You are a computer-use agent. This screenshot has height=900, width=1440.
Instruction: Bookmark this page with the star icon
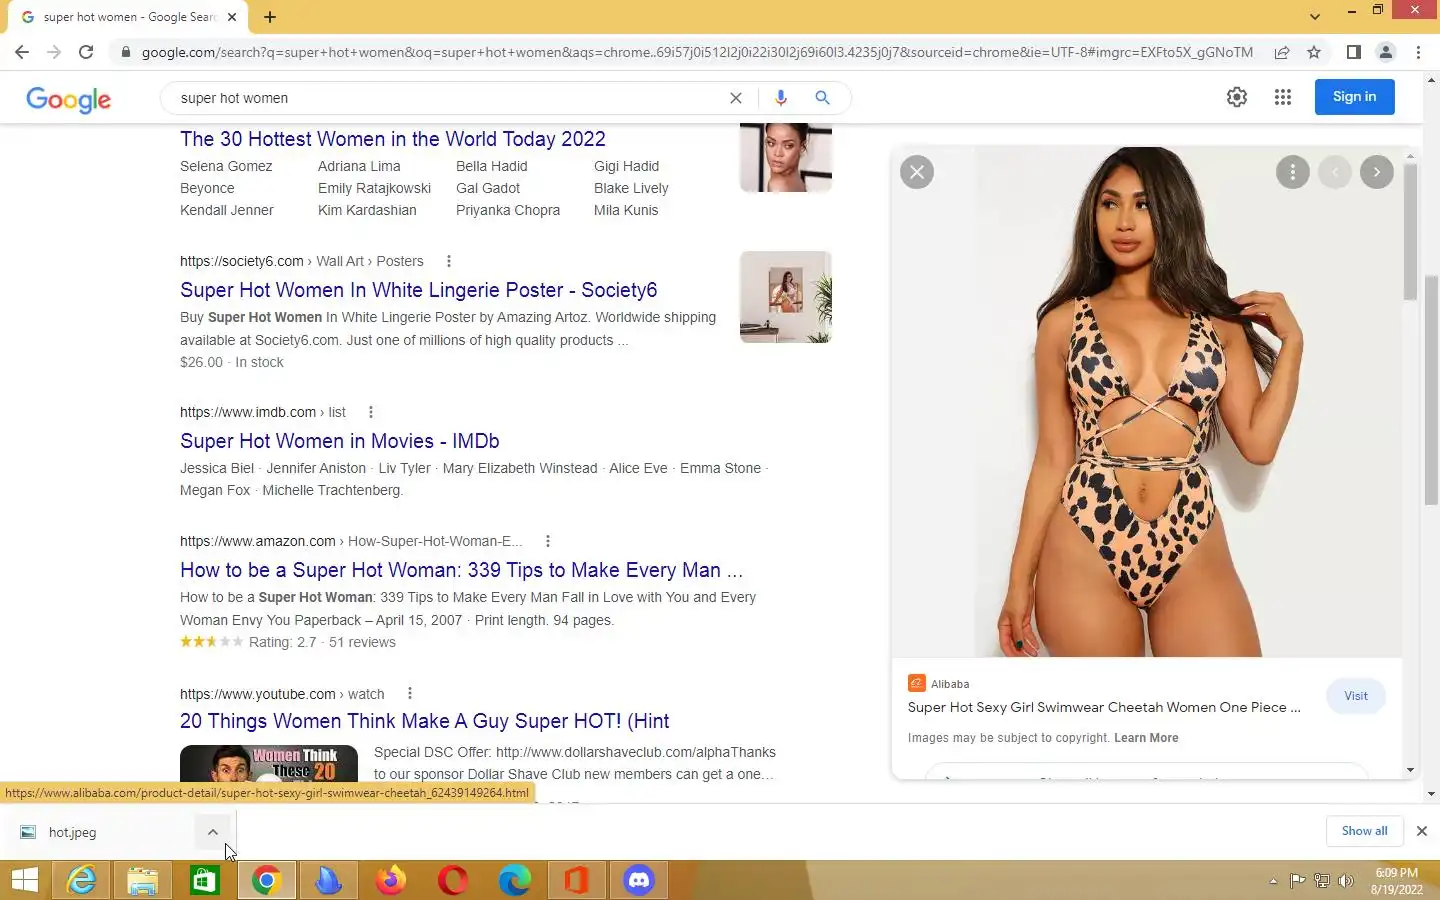(1314, 52)
